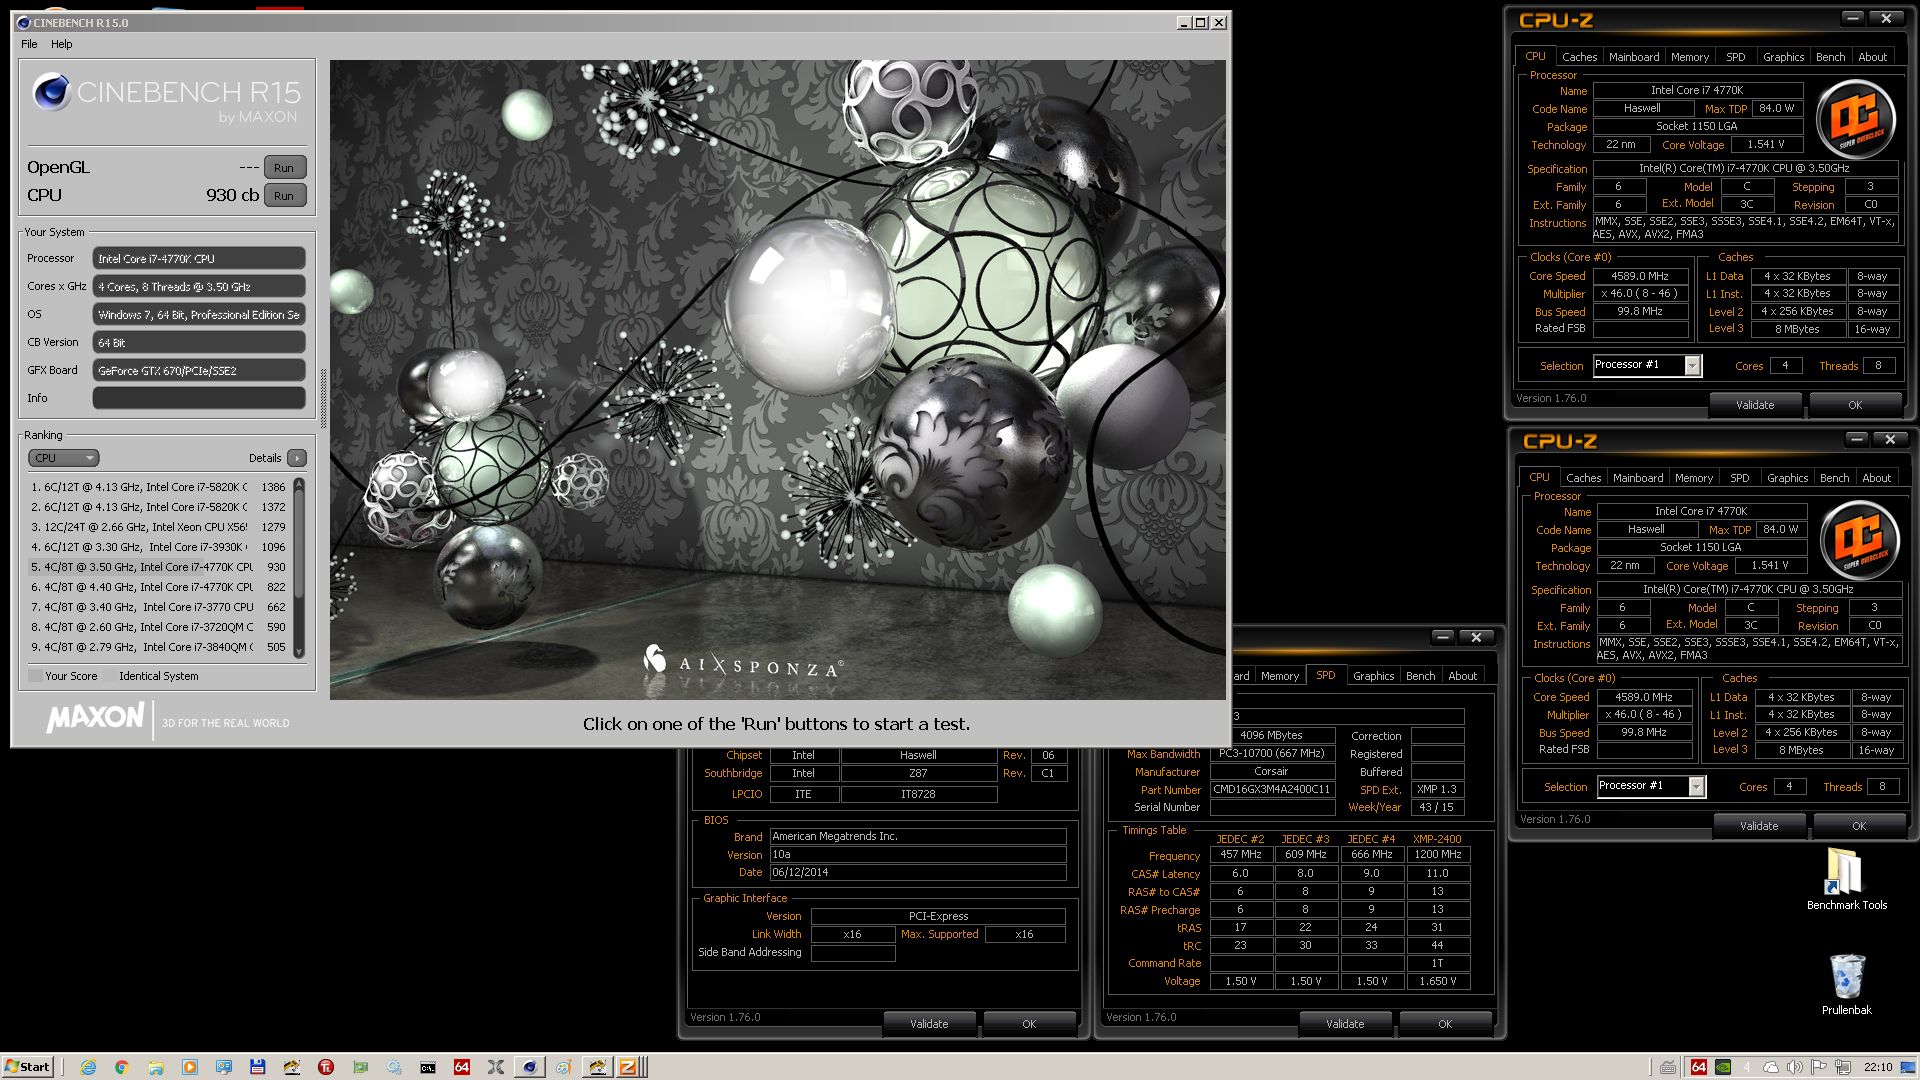Image resolution: width=1920 pixels, height=1080 pixels.
Task: Select ranking row 9 i7-3840QM score 505
Action: click(x=158, y=647)
